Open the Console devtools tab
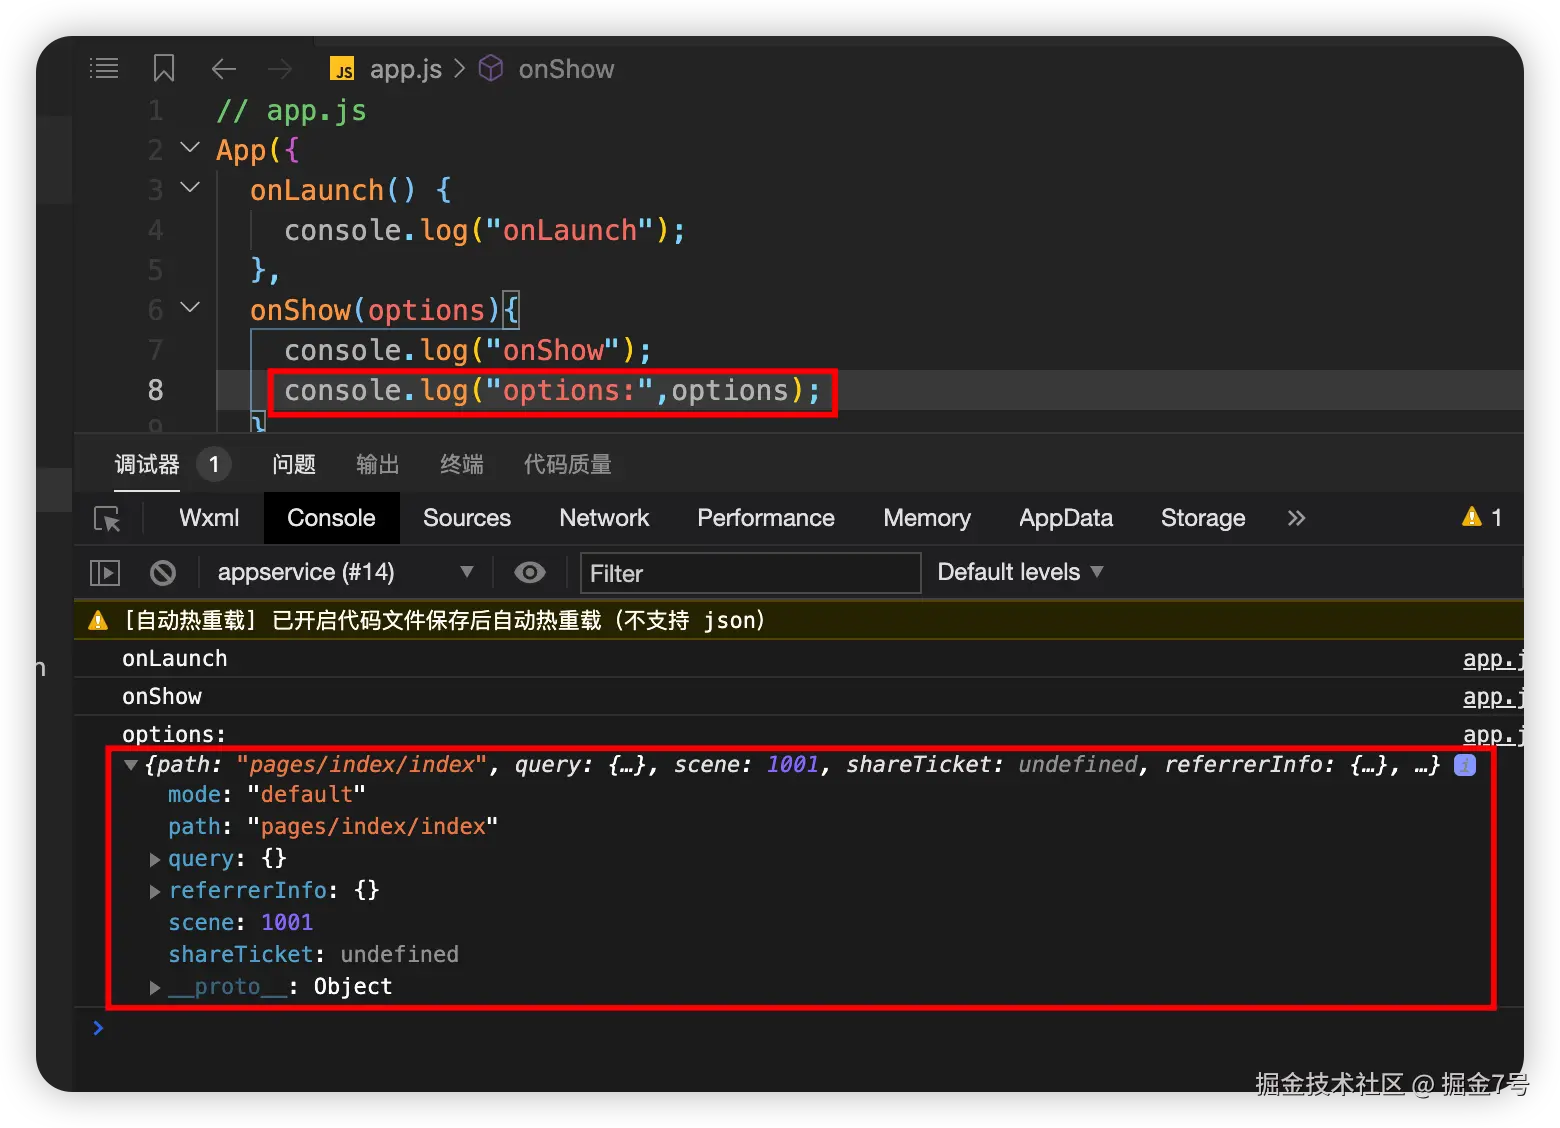1560x1128 pixels. (x=332, y=518)
